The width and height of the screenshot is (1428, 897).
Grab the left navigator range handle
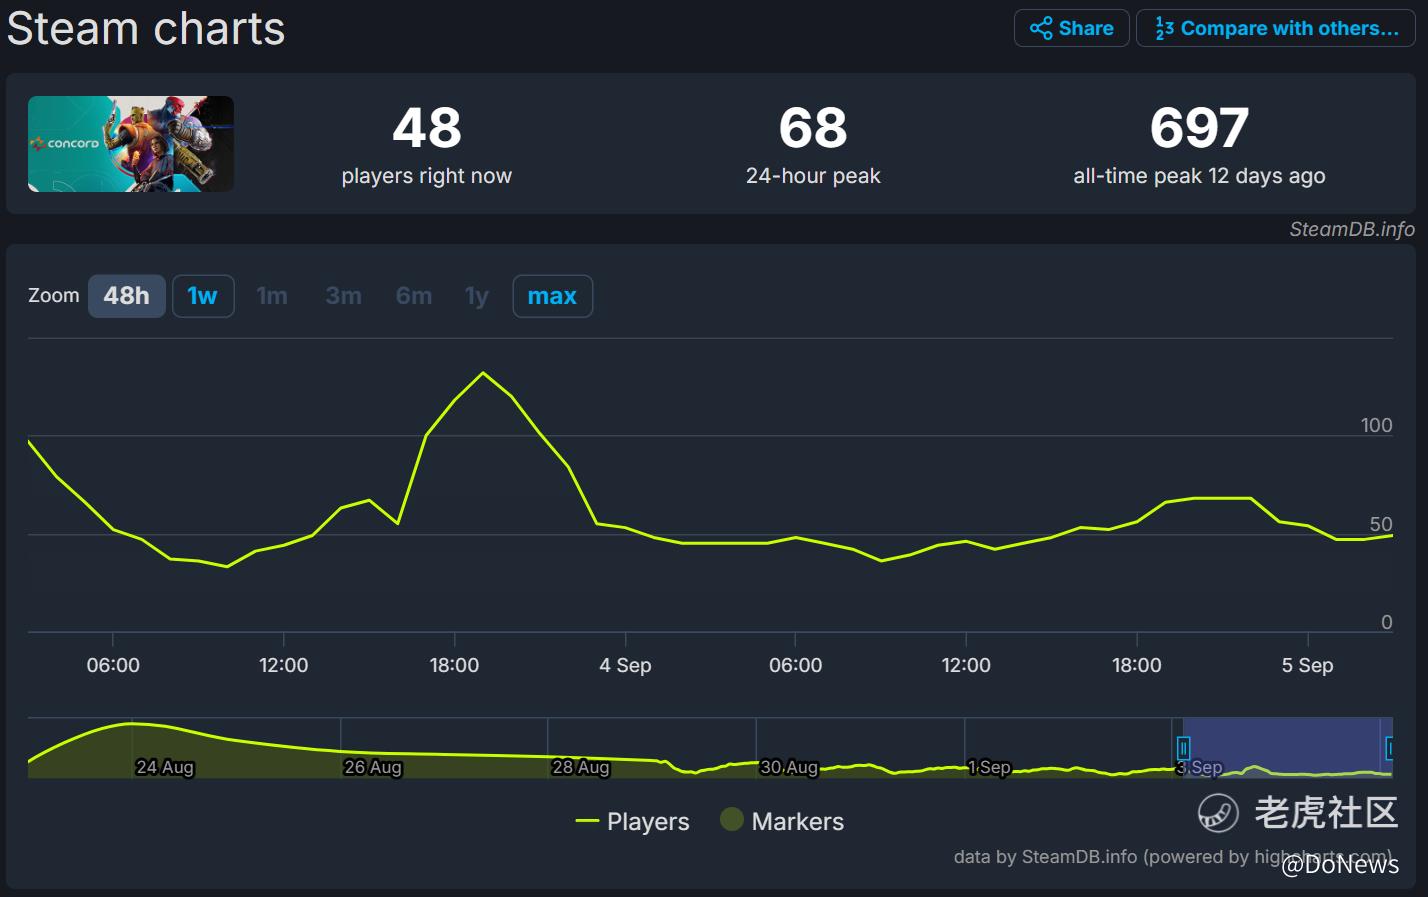point(1183,748)
